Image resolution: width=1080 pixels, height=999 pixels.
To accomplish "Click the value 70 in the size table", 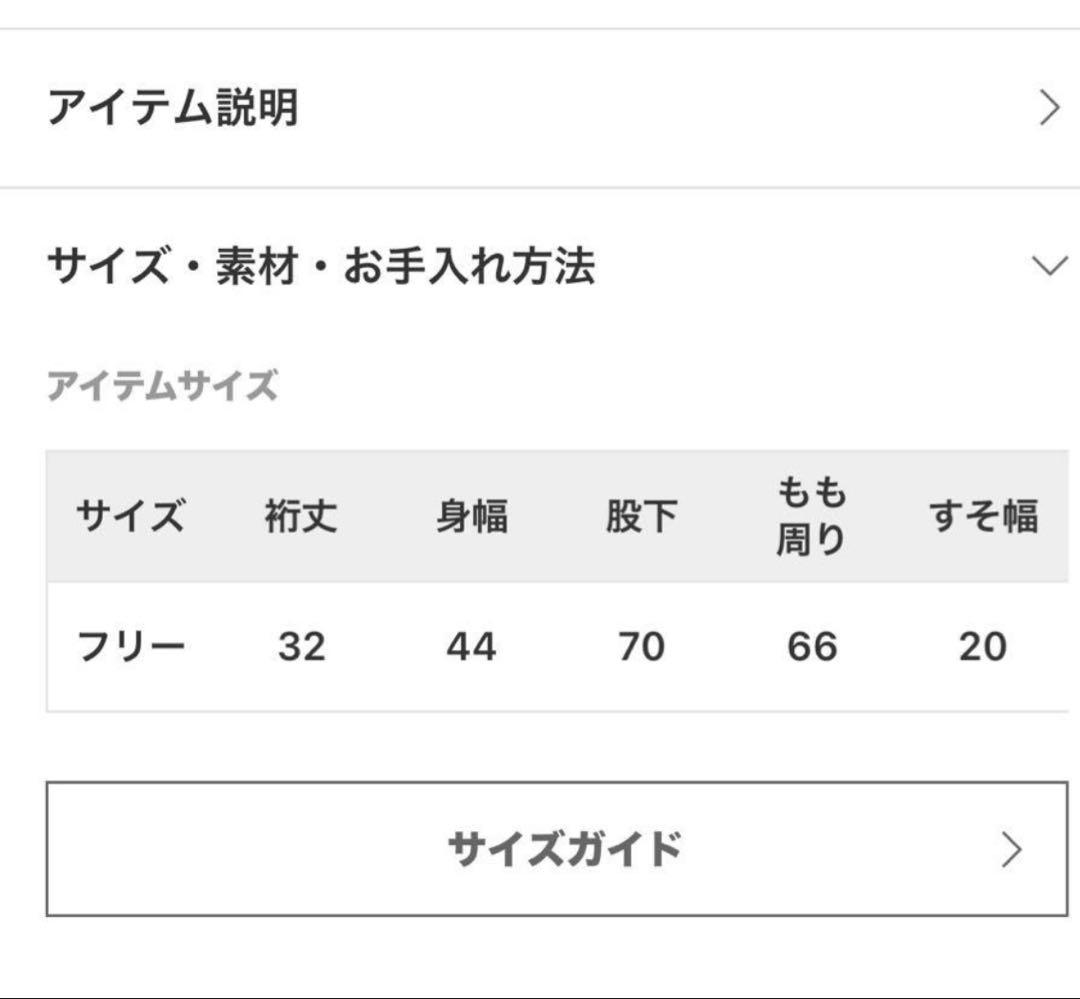I will [x=640, y=647].
